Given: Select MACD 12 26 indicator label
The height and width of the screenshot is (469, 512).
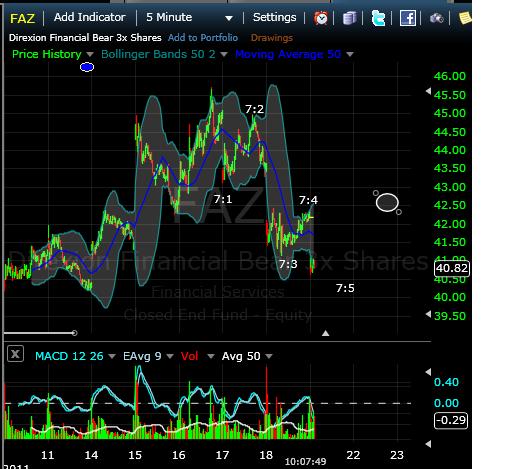Looking at the screenshot, I should click(69, 356).
